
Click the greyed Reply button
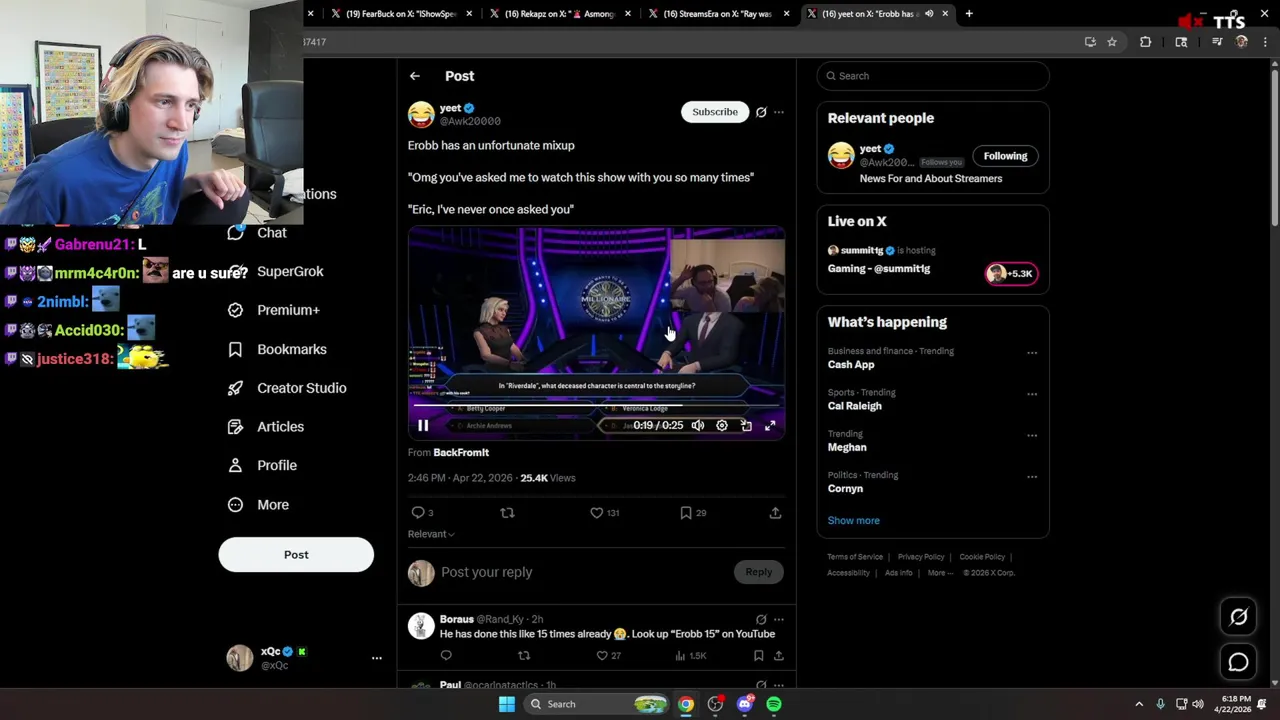758,572
